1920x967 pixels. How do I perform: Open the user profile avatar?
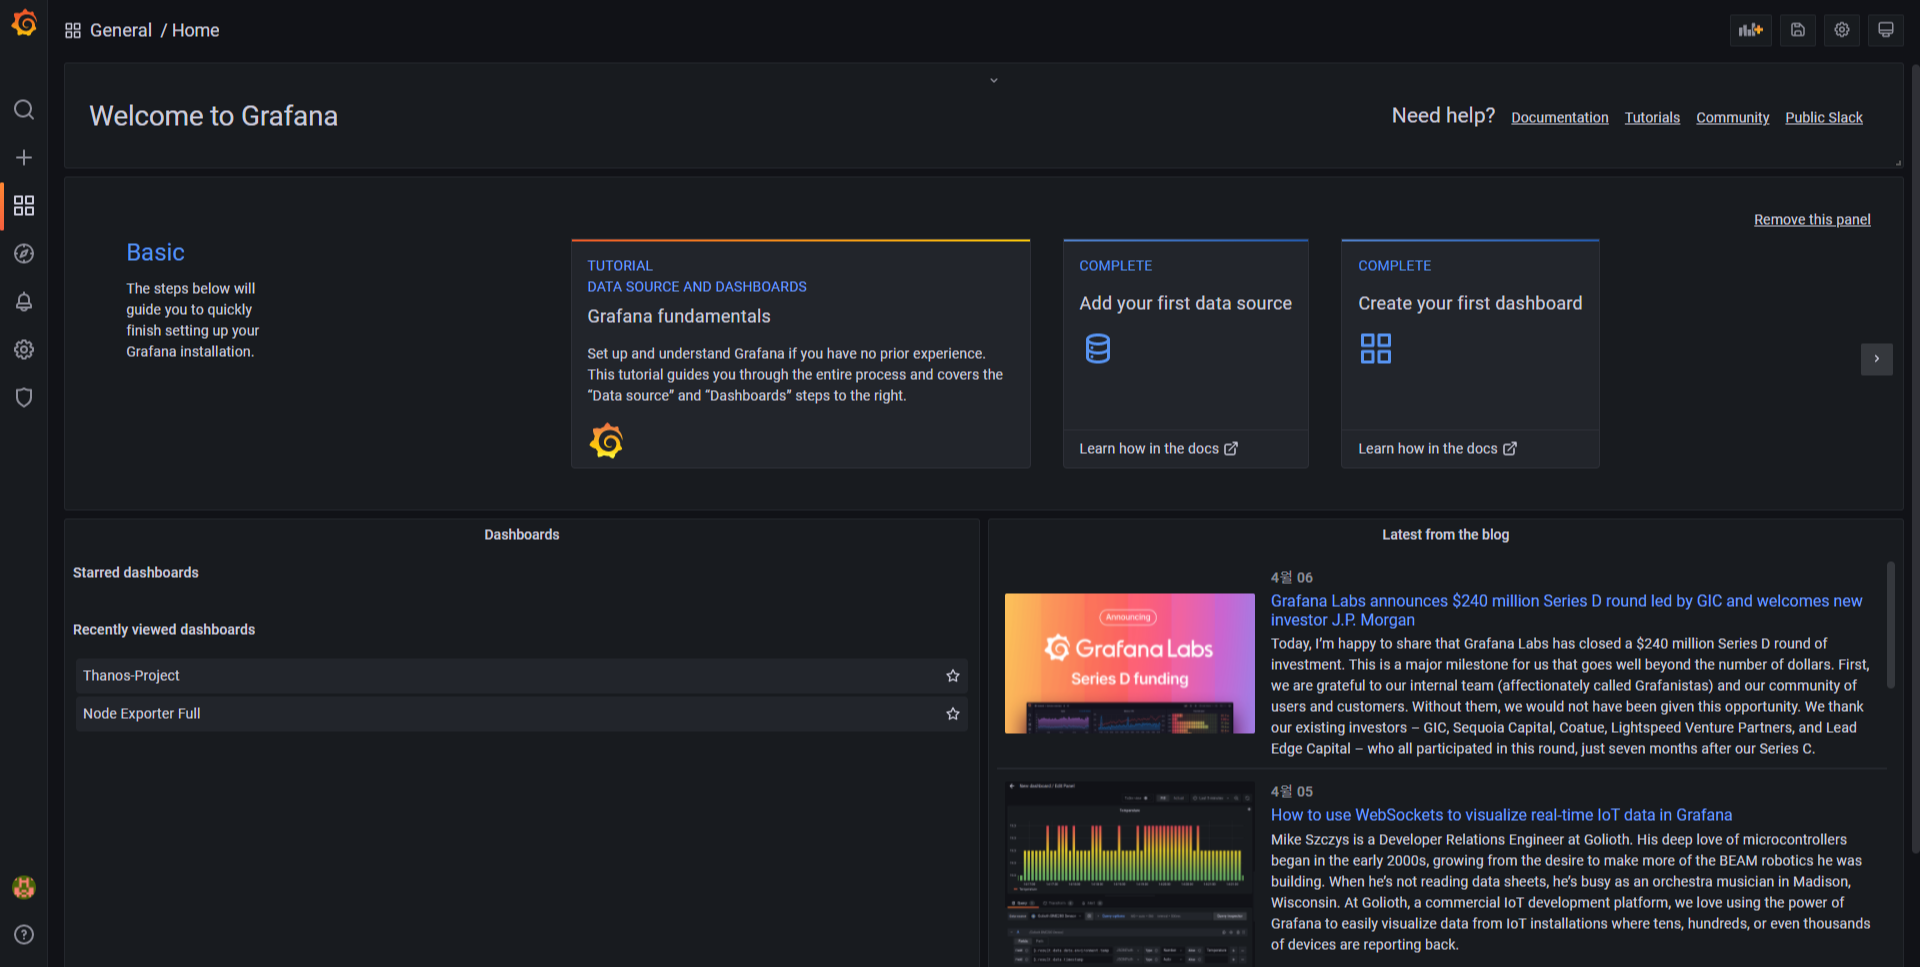24,887
